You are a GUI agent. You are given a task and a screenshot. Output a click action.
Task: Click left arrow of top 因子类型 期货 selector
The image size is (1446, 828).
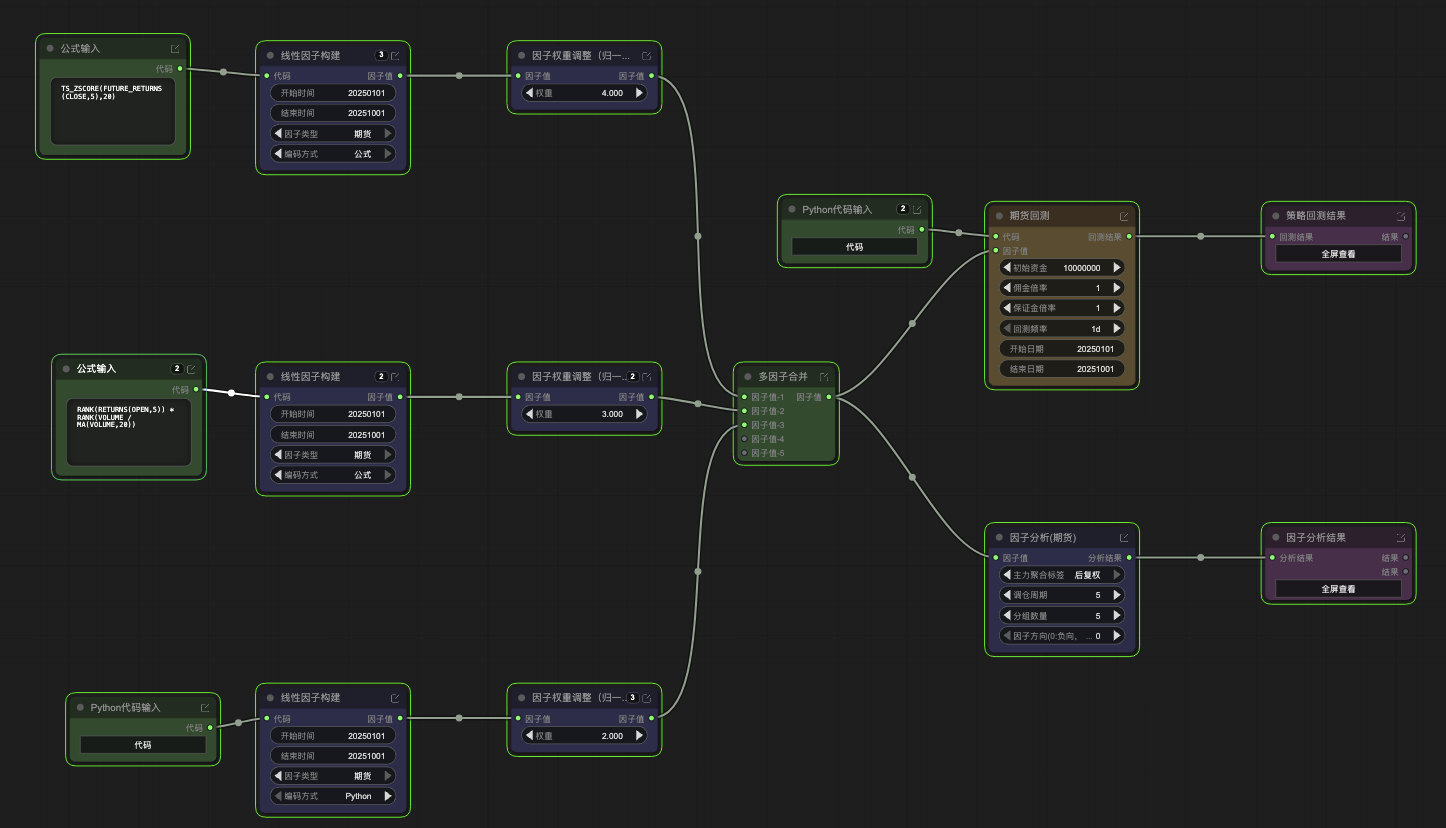[x=278, y=133]
